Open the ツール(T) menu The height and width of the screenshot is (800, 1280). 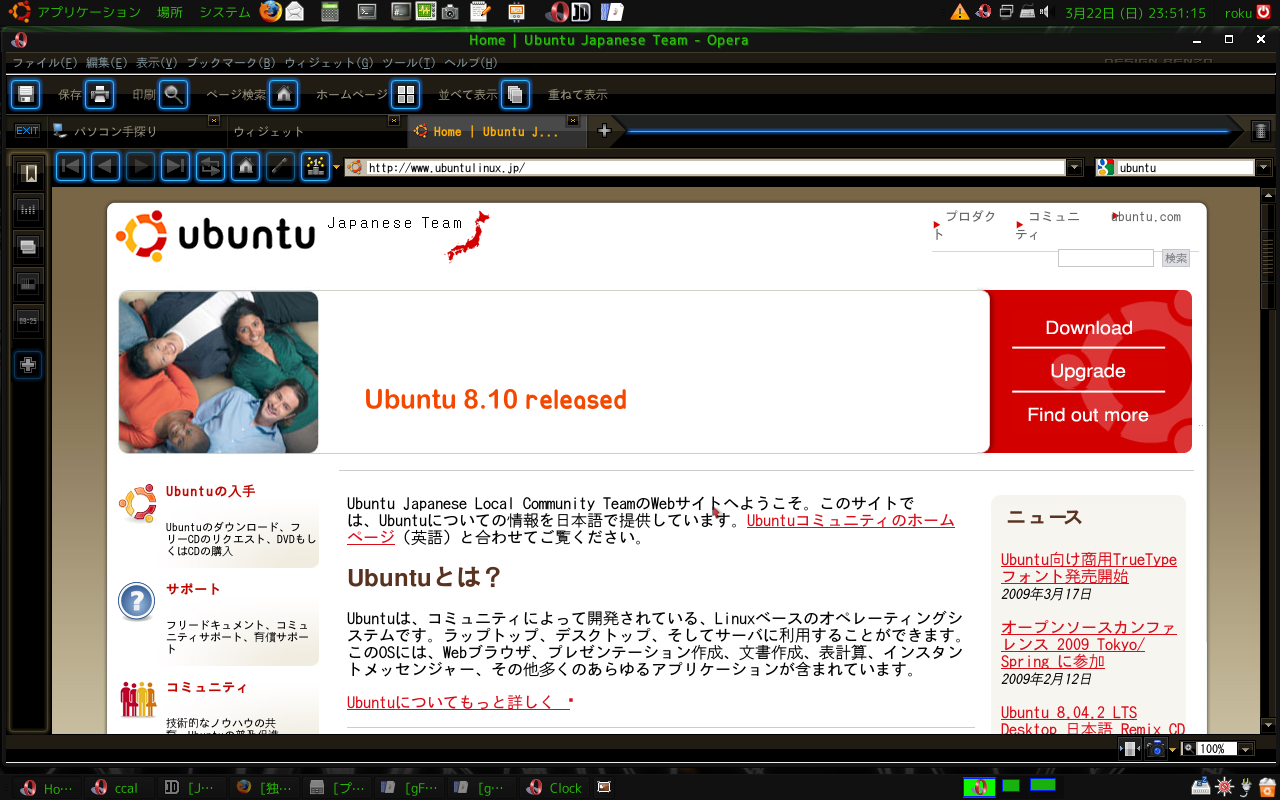click(409, 62)
